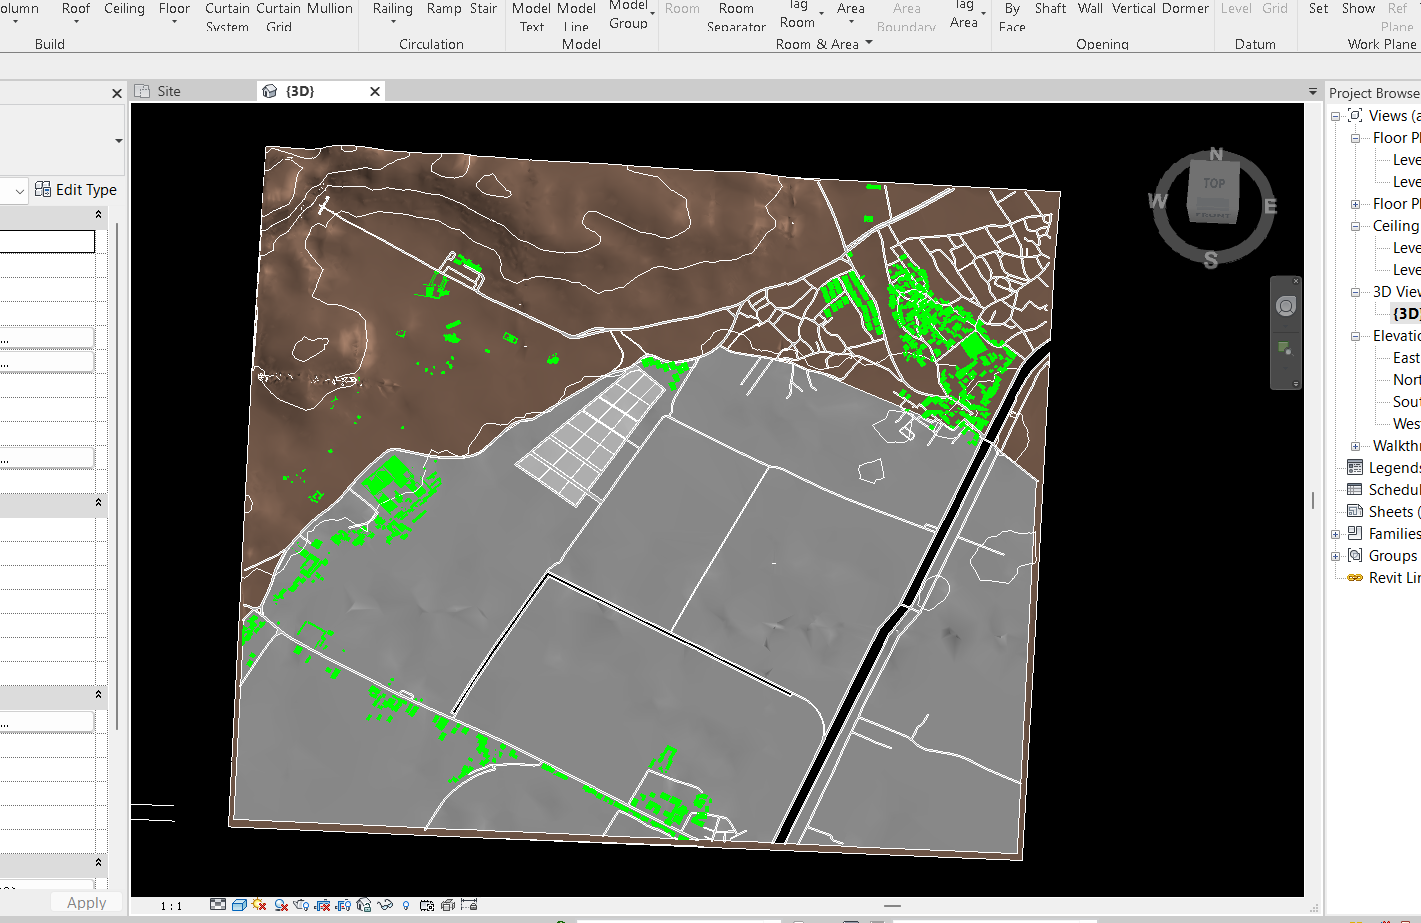The image size is (1421, 923).
Task: Click the Reveal Hidden Elements lightbulb
Action: coord(405,905)
